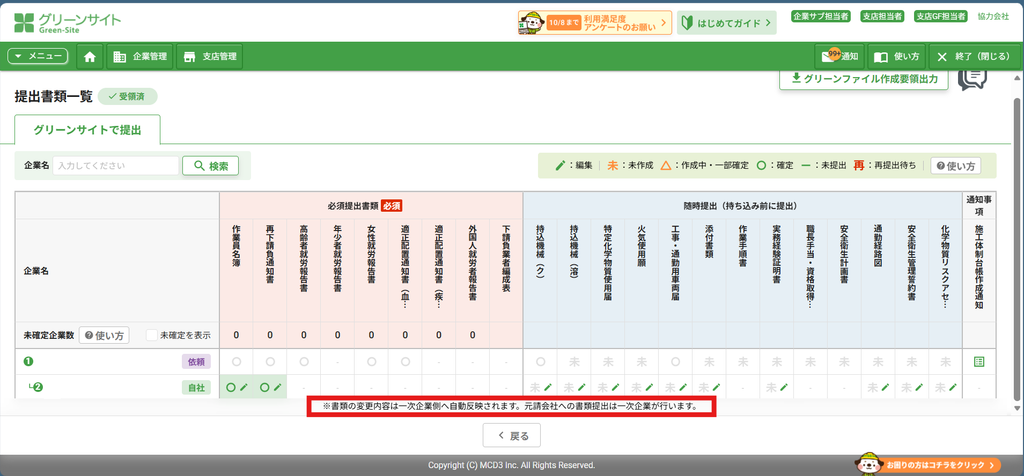Click 持込機械(ク) circle in row ❶
The width and height of the screenshot is (1024, 476).
pyautogui.click(x=540, y=362)
